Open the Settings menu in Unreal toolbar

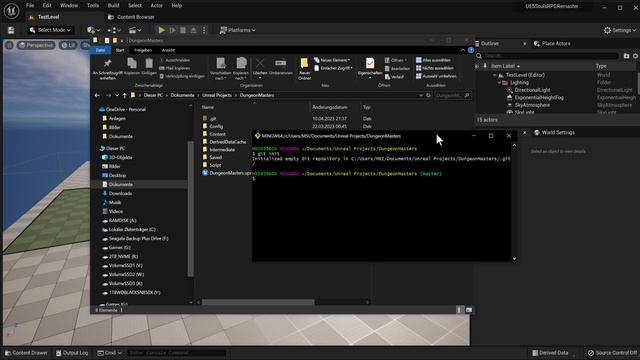620,30
